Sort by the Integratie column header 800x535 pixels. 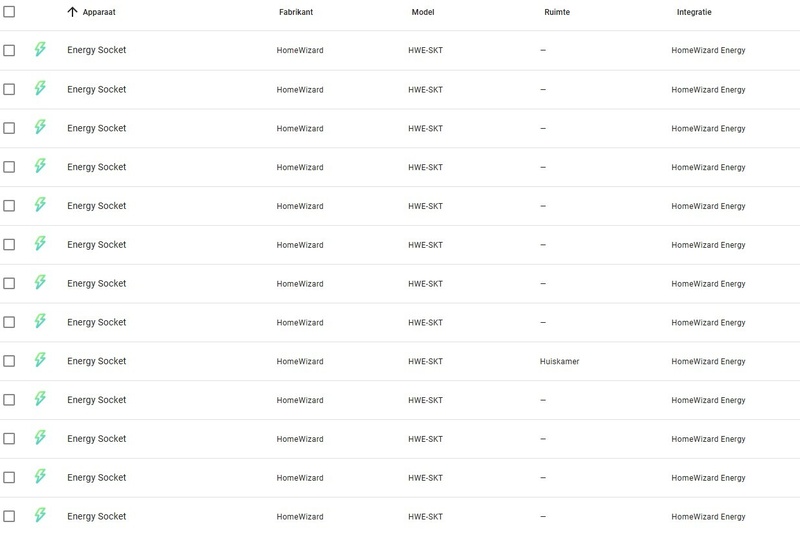coord(694,12)
